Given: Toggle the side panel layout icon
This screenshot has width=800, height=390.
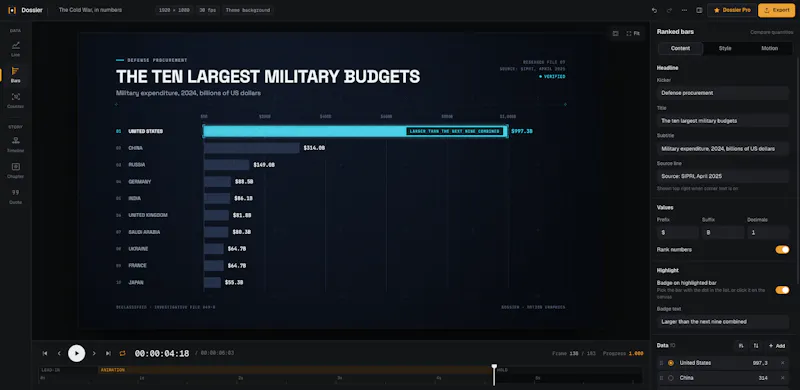Looking at the screenshot, I should tap(699, 10).
